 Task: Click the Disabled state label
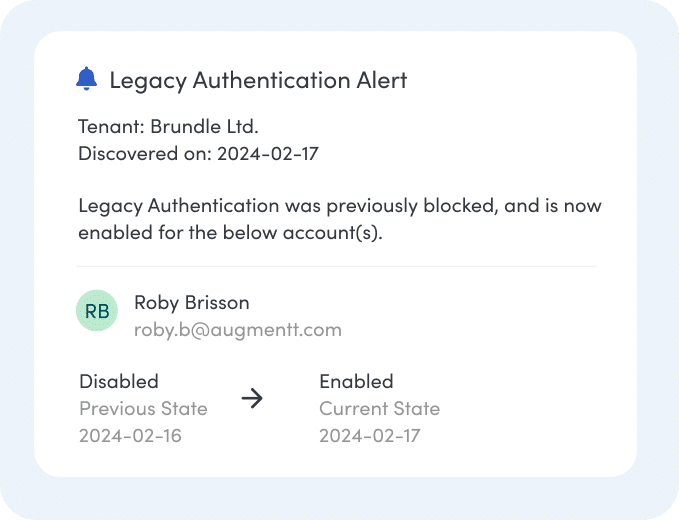coord(119,381)
